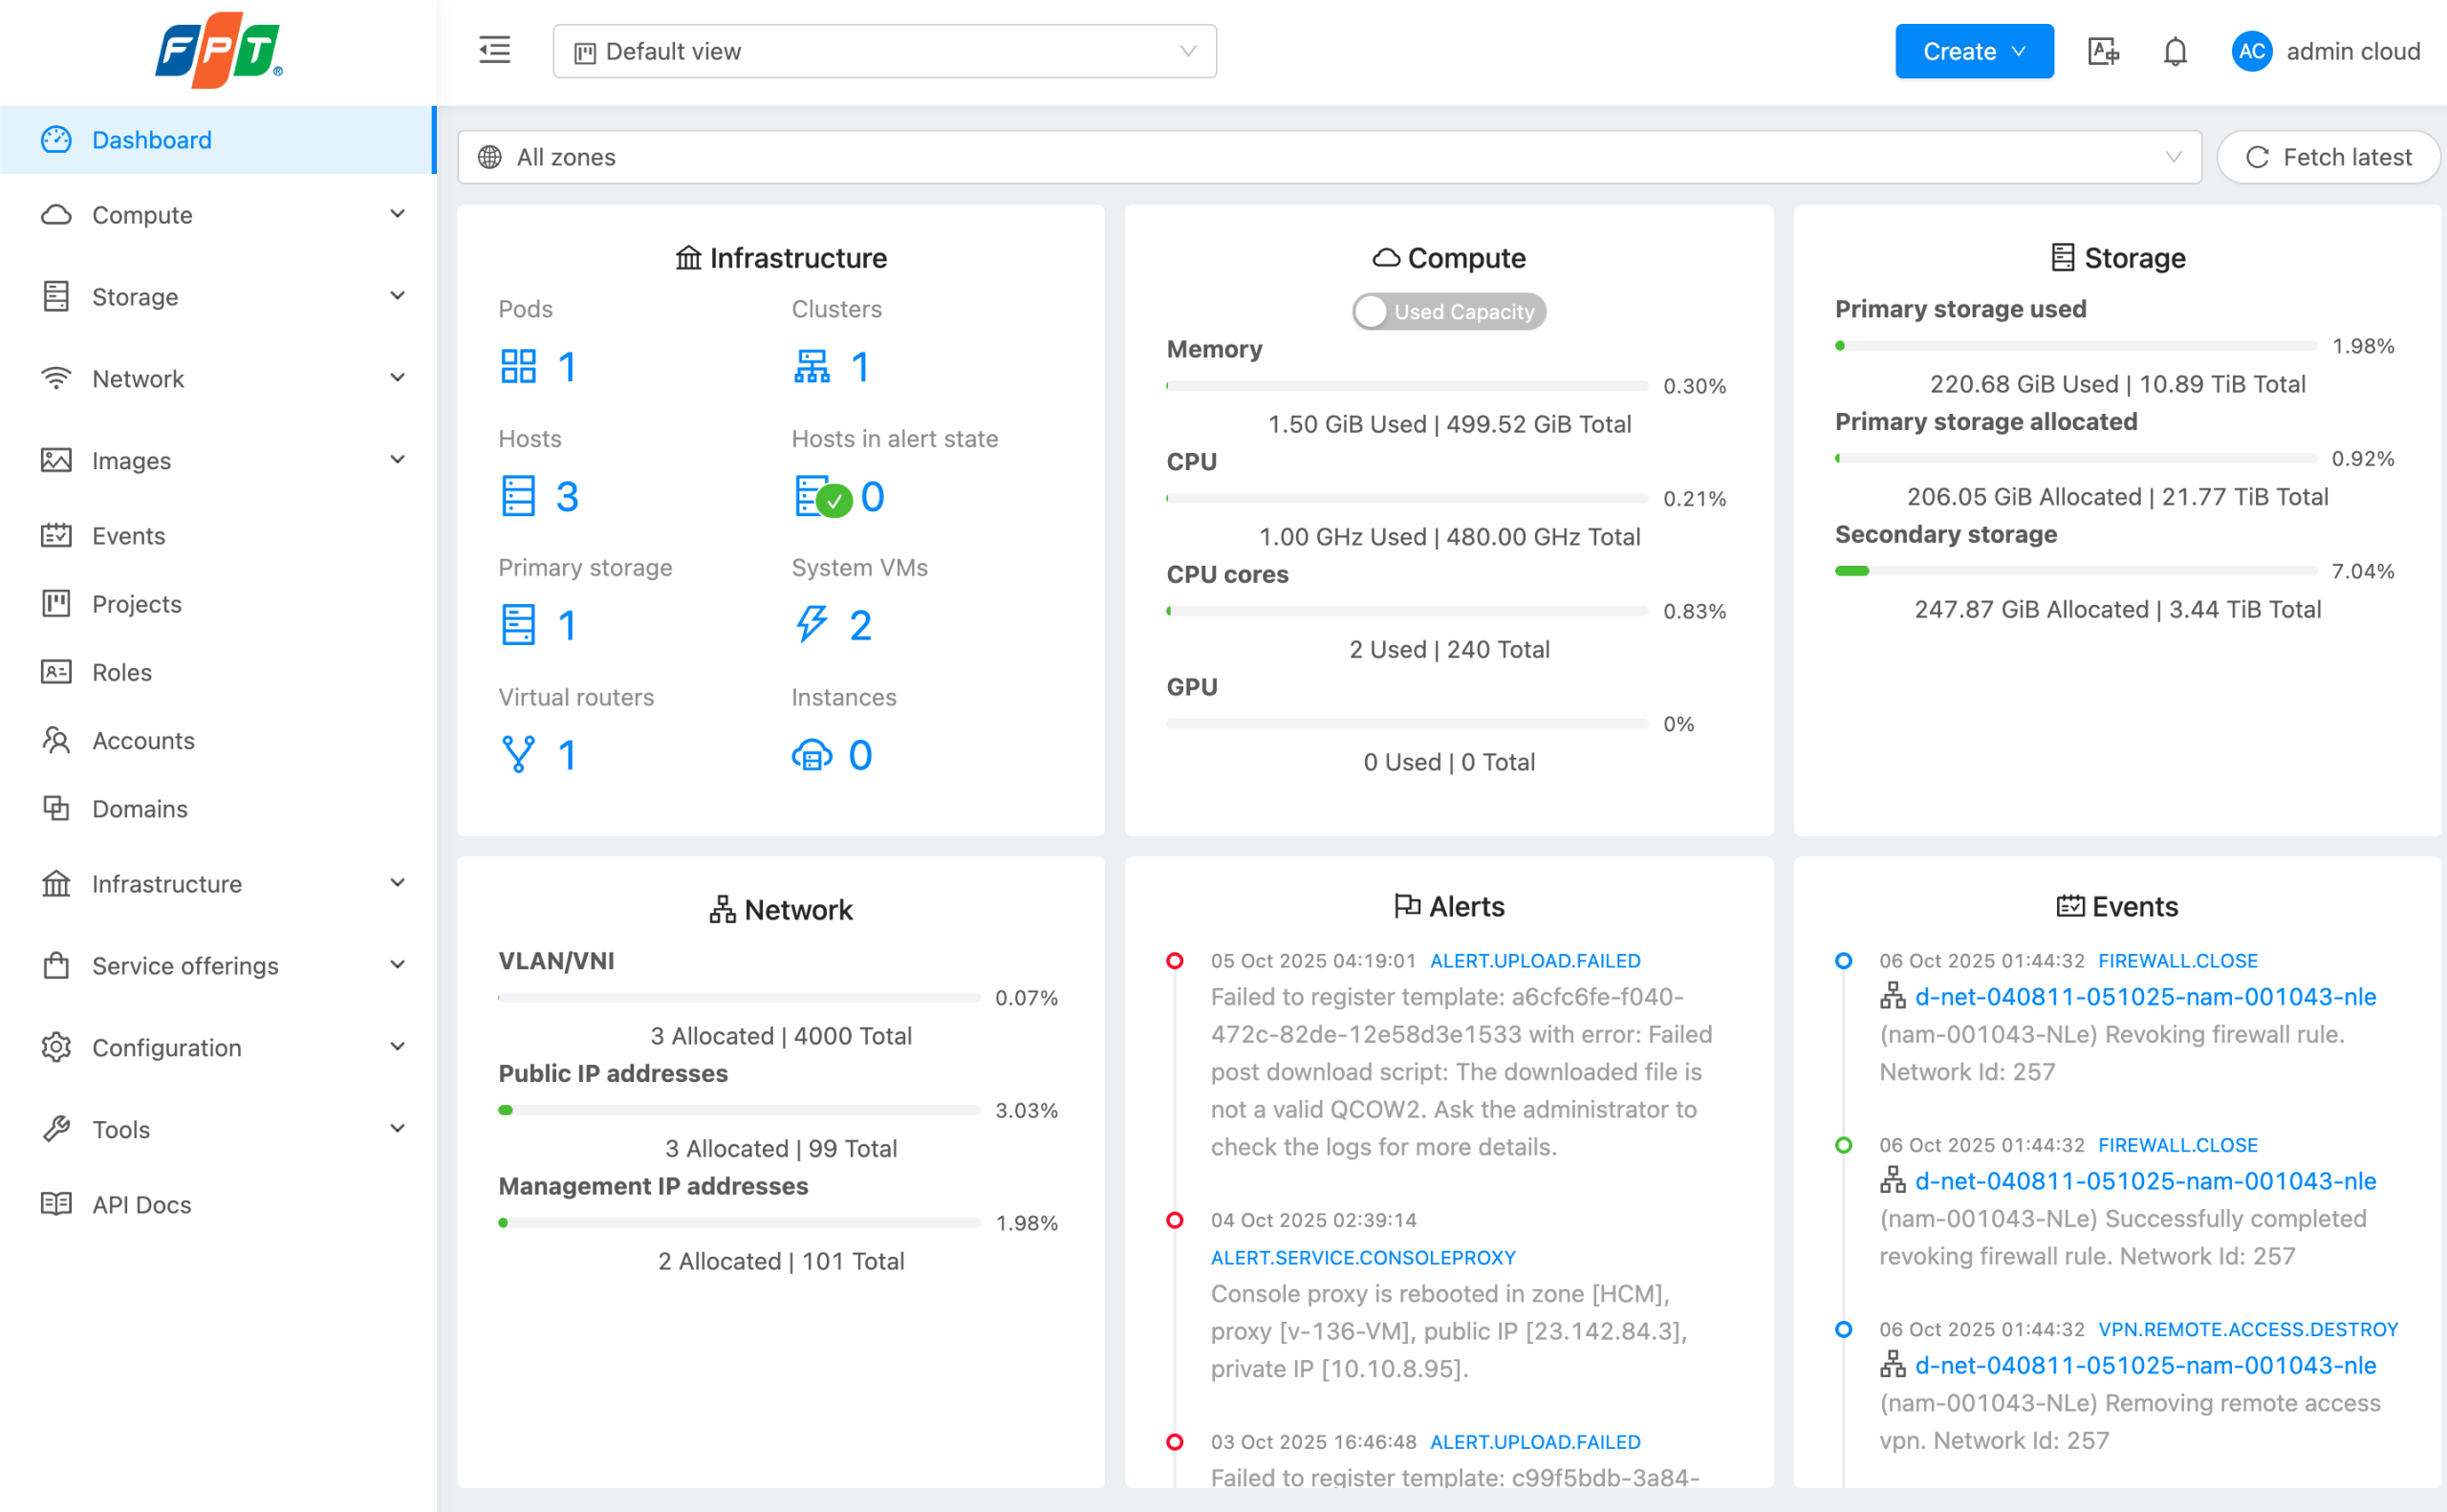
Task: Click the Fetch latest button
Action: point(2328,157)
